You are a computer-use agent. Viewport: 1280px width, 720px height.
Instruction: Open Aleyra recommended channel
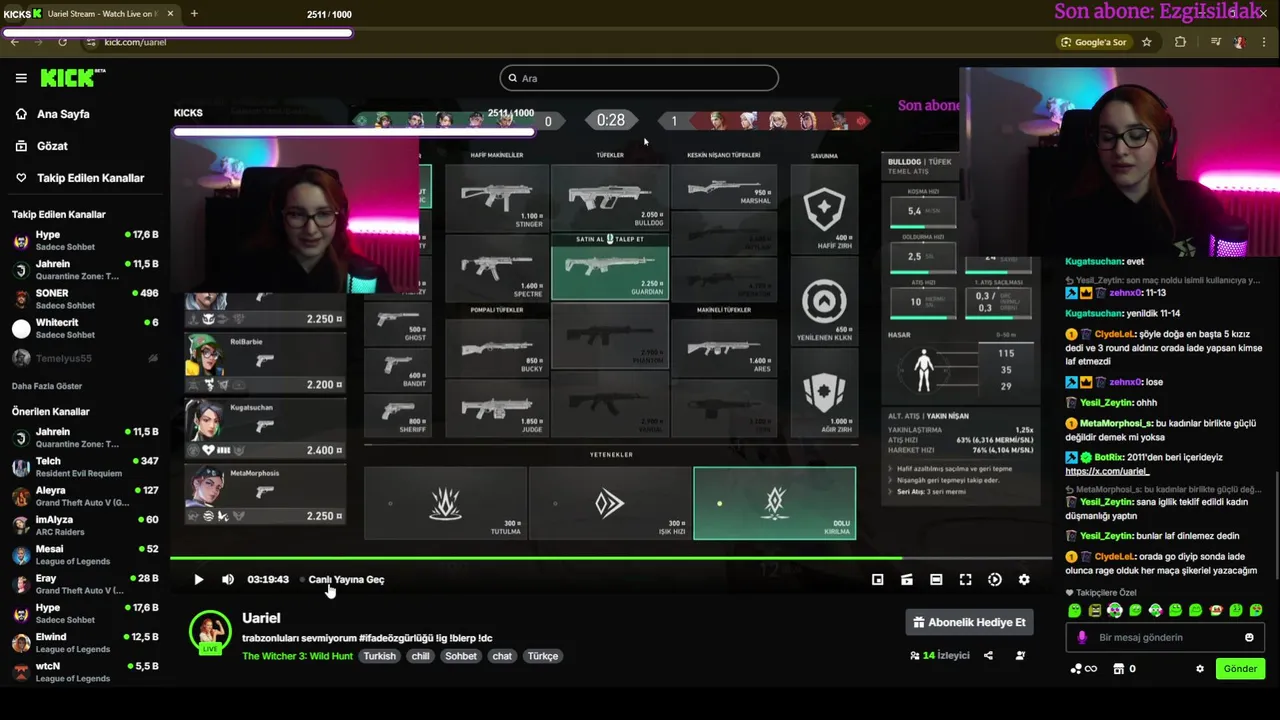click(85, 496)
